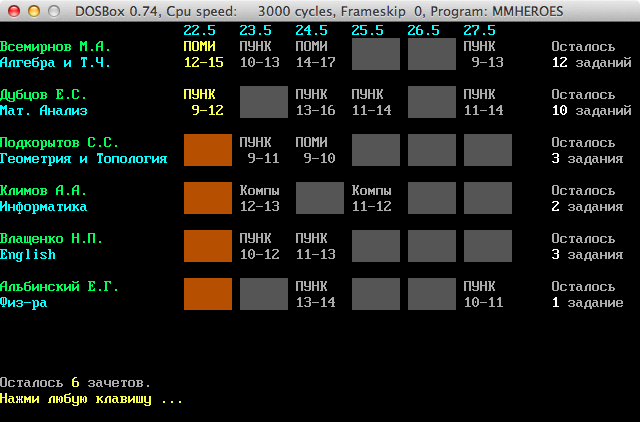Select professor name Дубцов Е.С.
The width and height of the screenshot is (640, 422).
(x=43, y=95)
